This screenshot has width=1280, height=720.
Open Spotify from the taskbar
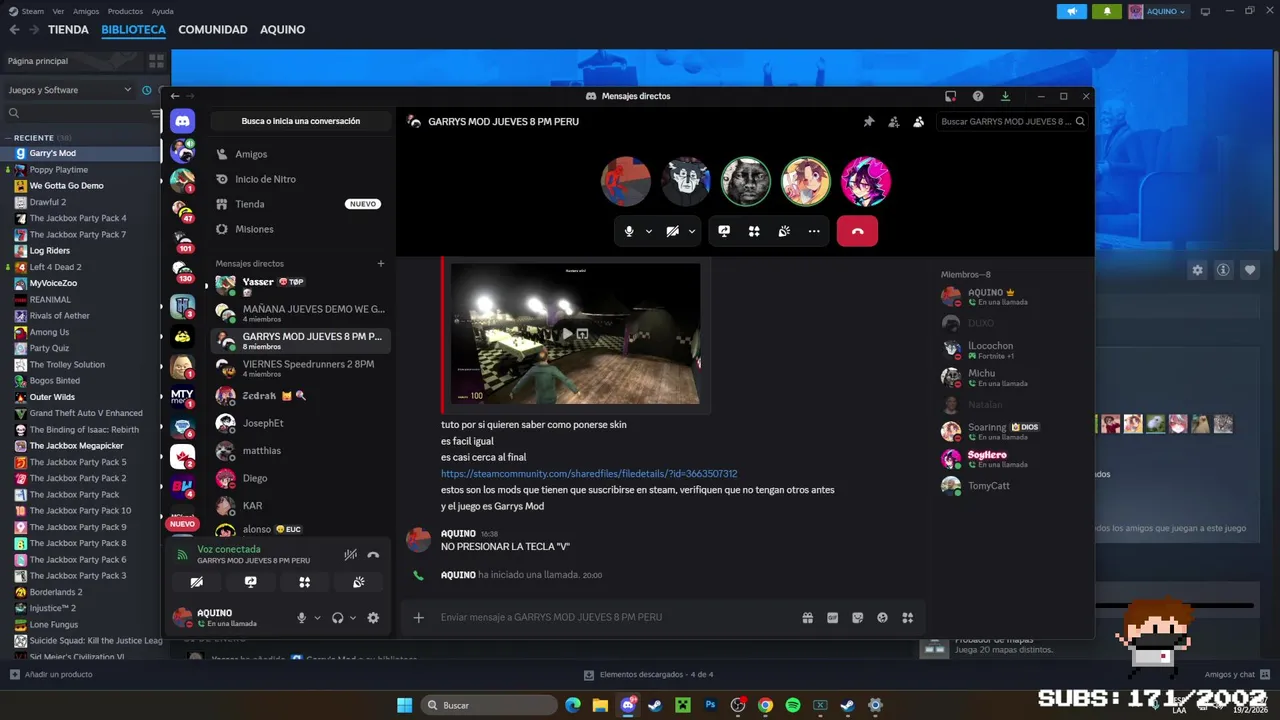click(x=793, y=705)
